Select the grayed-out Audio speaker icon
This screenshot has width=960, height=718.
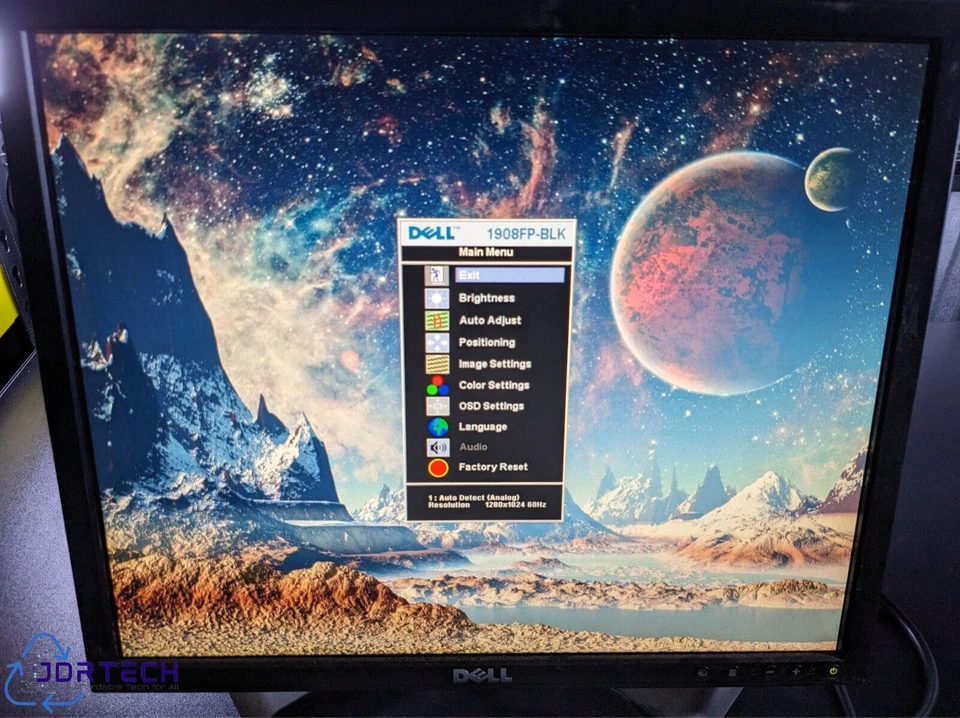click(436, 446)
